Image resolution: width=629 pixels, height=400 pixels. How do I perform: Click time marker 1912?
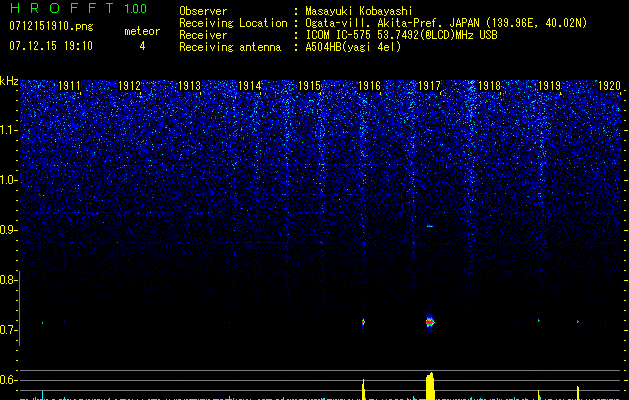click(130, 86)
